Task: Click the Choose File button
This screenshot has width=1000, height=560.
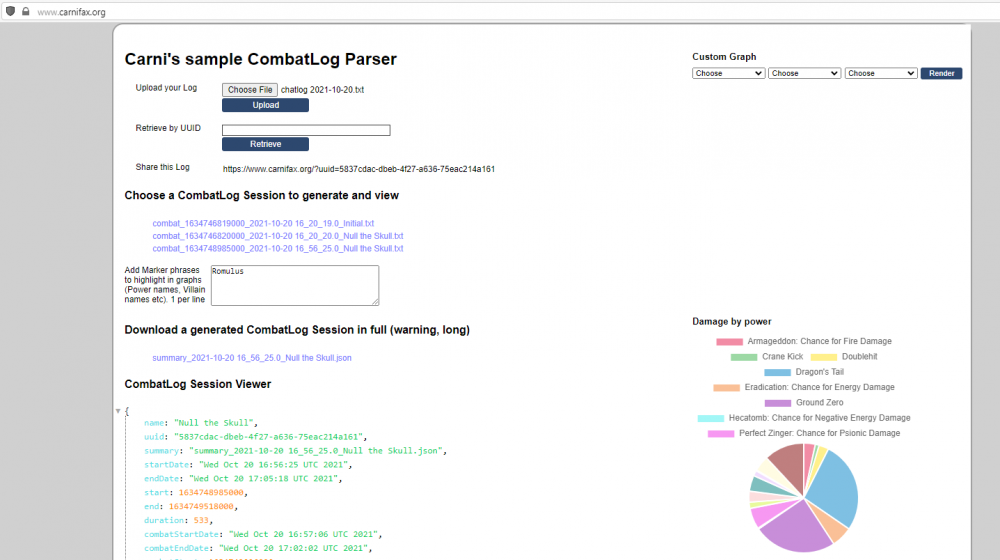Action: click(x=249, y=90)
